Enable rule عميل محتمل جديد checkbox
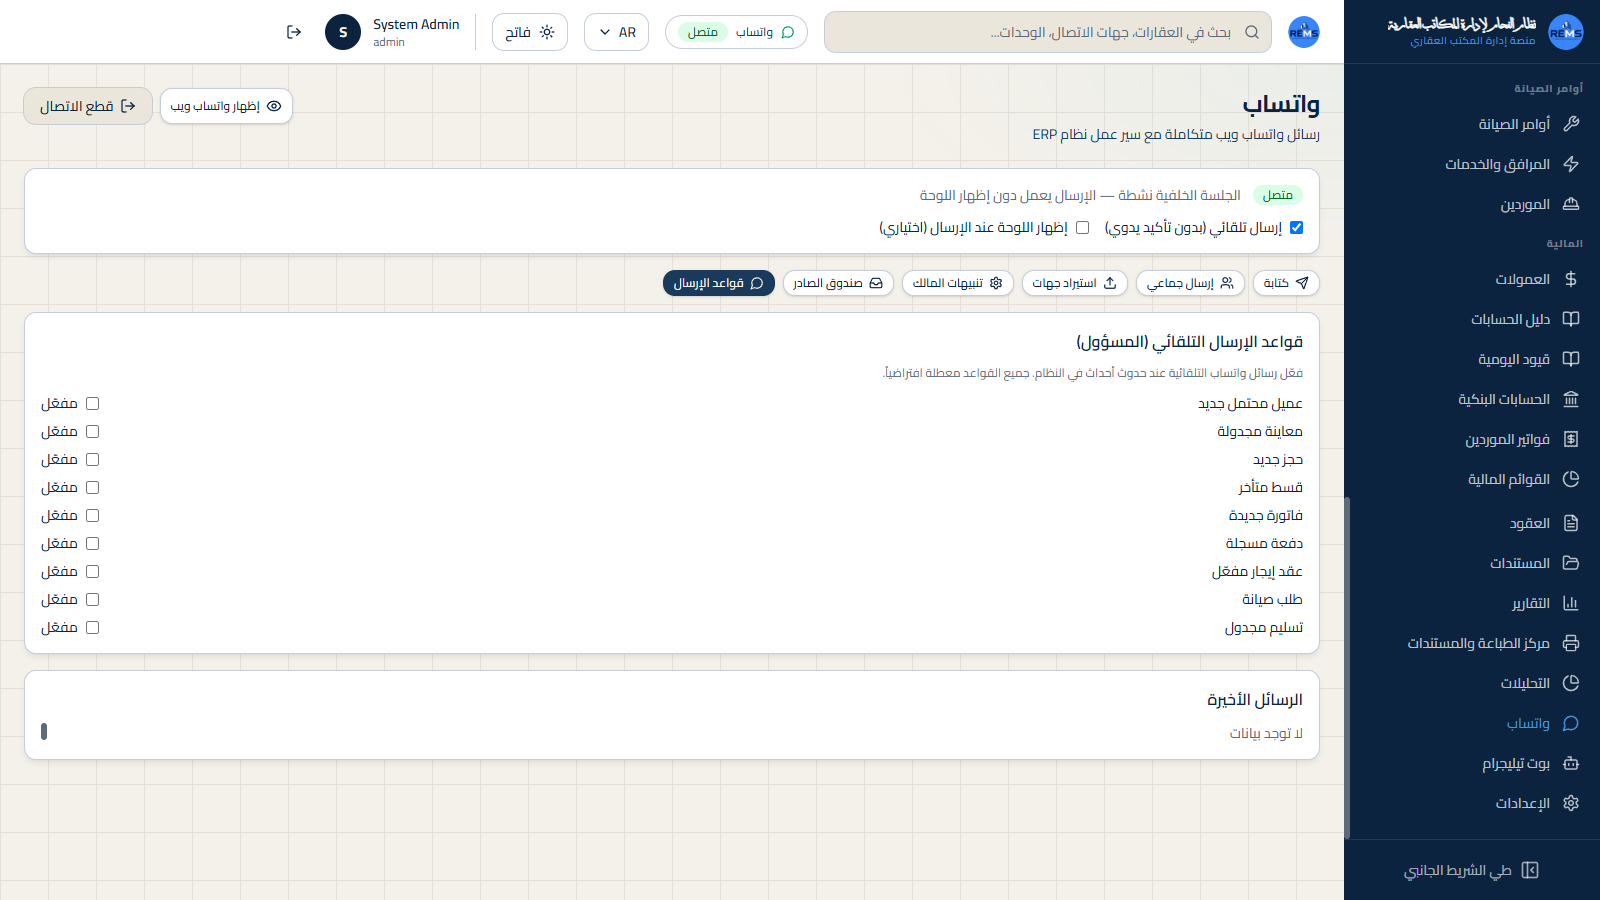The image size is (1600, 900). coord(92,403)
